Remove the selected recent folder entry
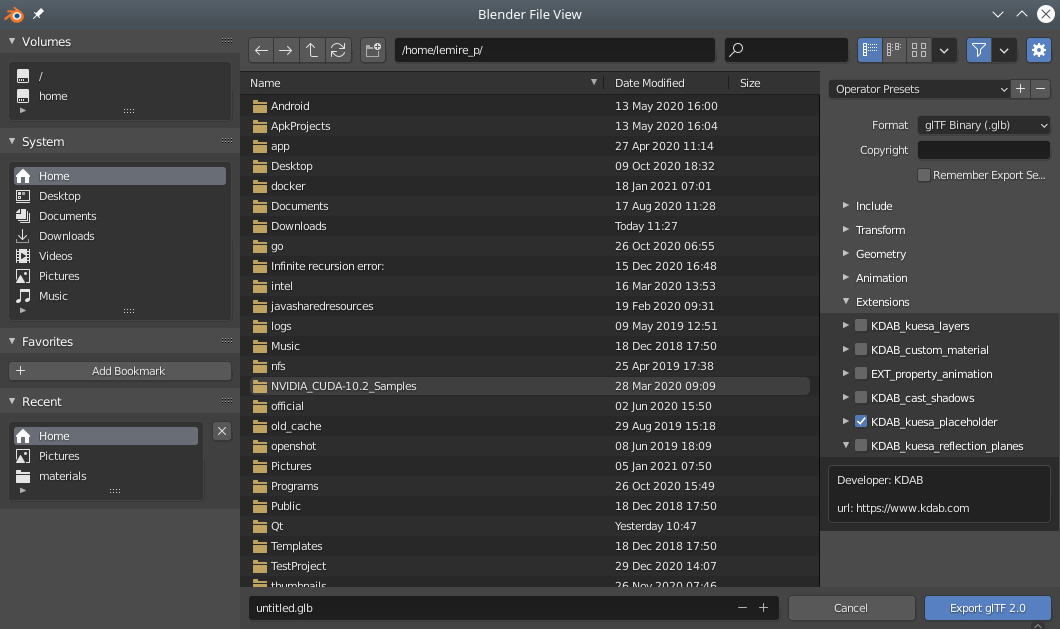Image resolution: width=1060 pixels, height=629 pixels. point(222,431)
